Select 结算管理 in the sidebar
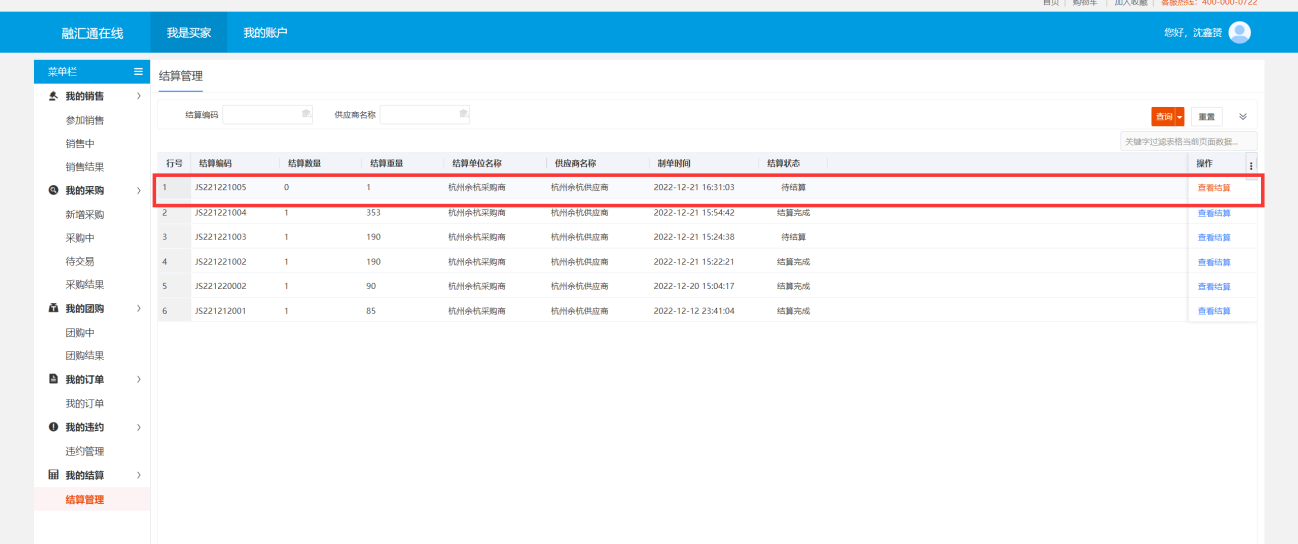This screenshot has width=1298, height=544. 85,499
